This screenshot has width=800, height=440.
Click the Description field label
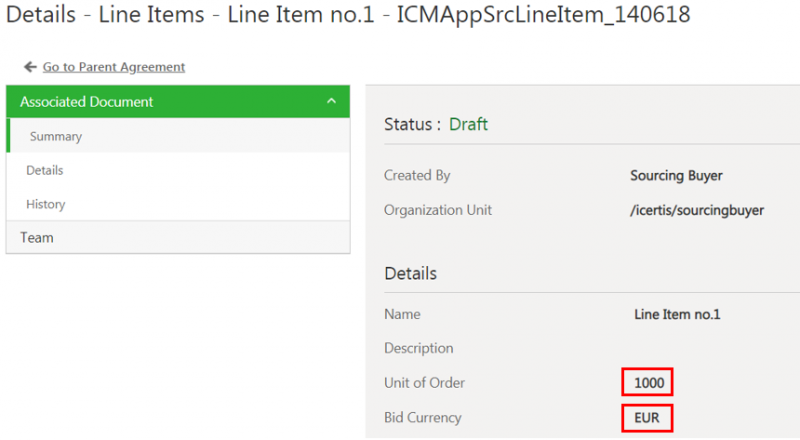pyautogui.click(x=418, y=348)
